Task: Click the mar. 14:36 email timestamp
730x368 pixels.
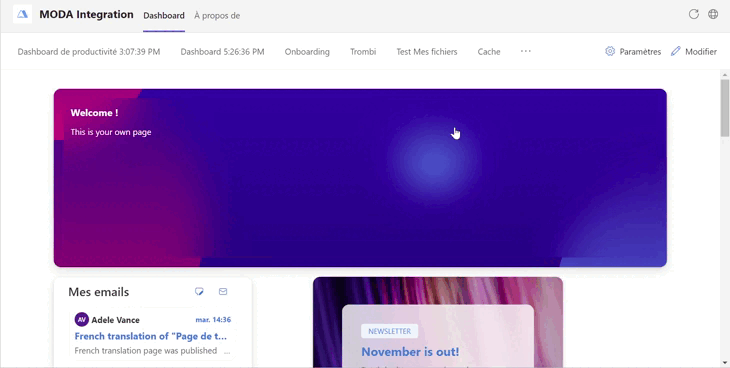Action: pos(213,320)
